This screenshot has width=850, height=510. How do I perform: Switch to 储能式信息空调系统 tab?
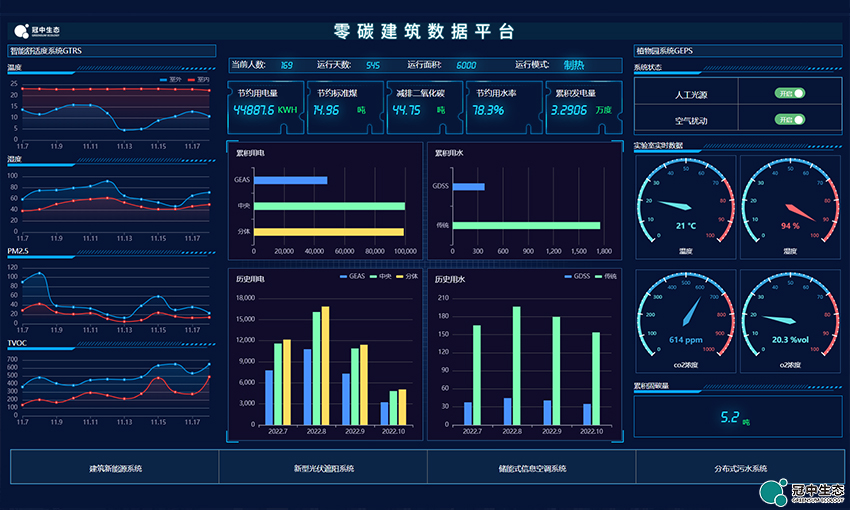coord(531,468)
